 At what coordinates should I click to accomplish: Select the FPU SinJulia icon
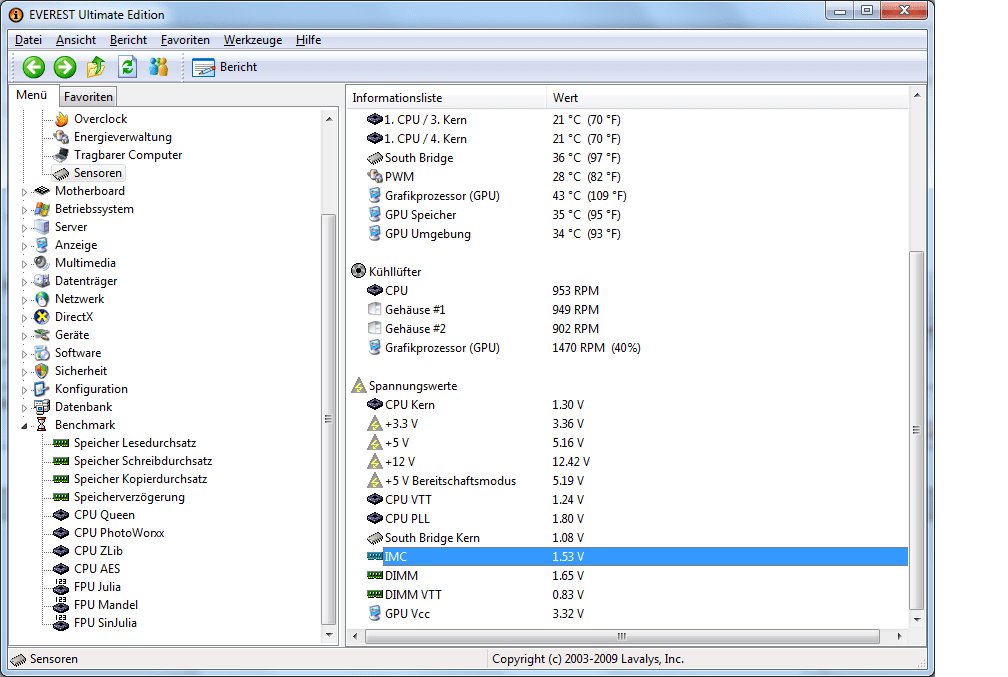click(x=61, y=622)
